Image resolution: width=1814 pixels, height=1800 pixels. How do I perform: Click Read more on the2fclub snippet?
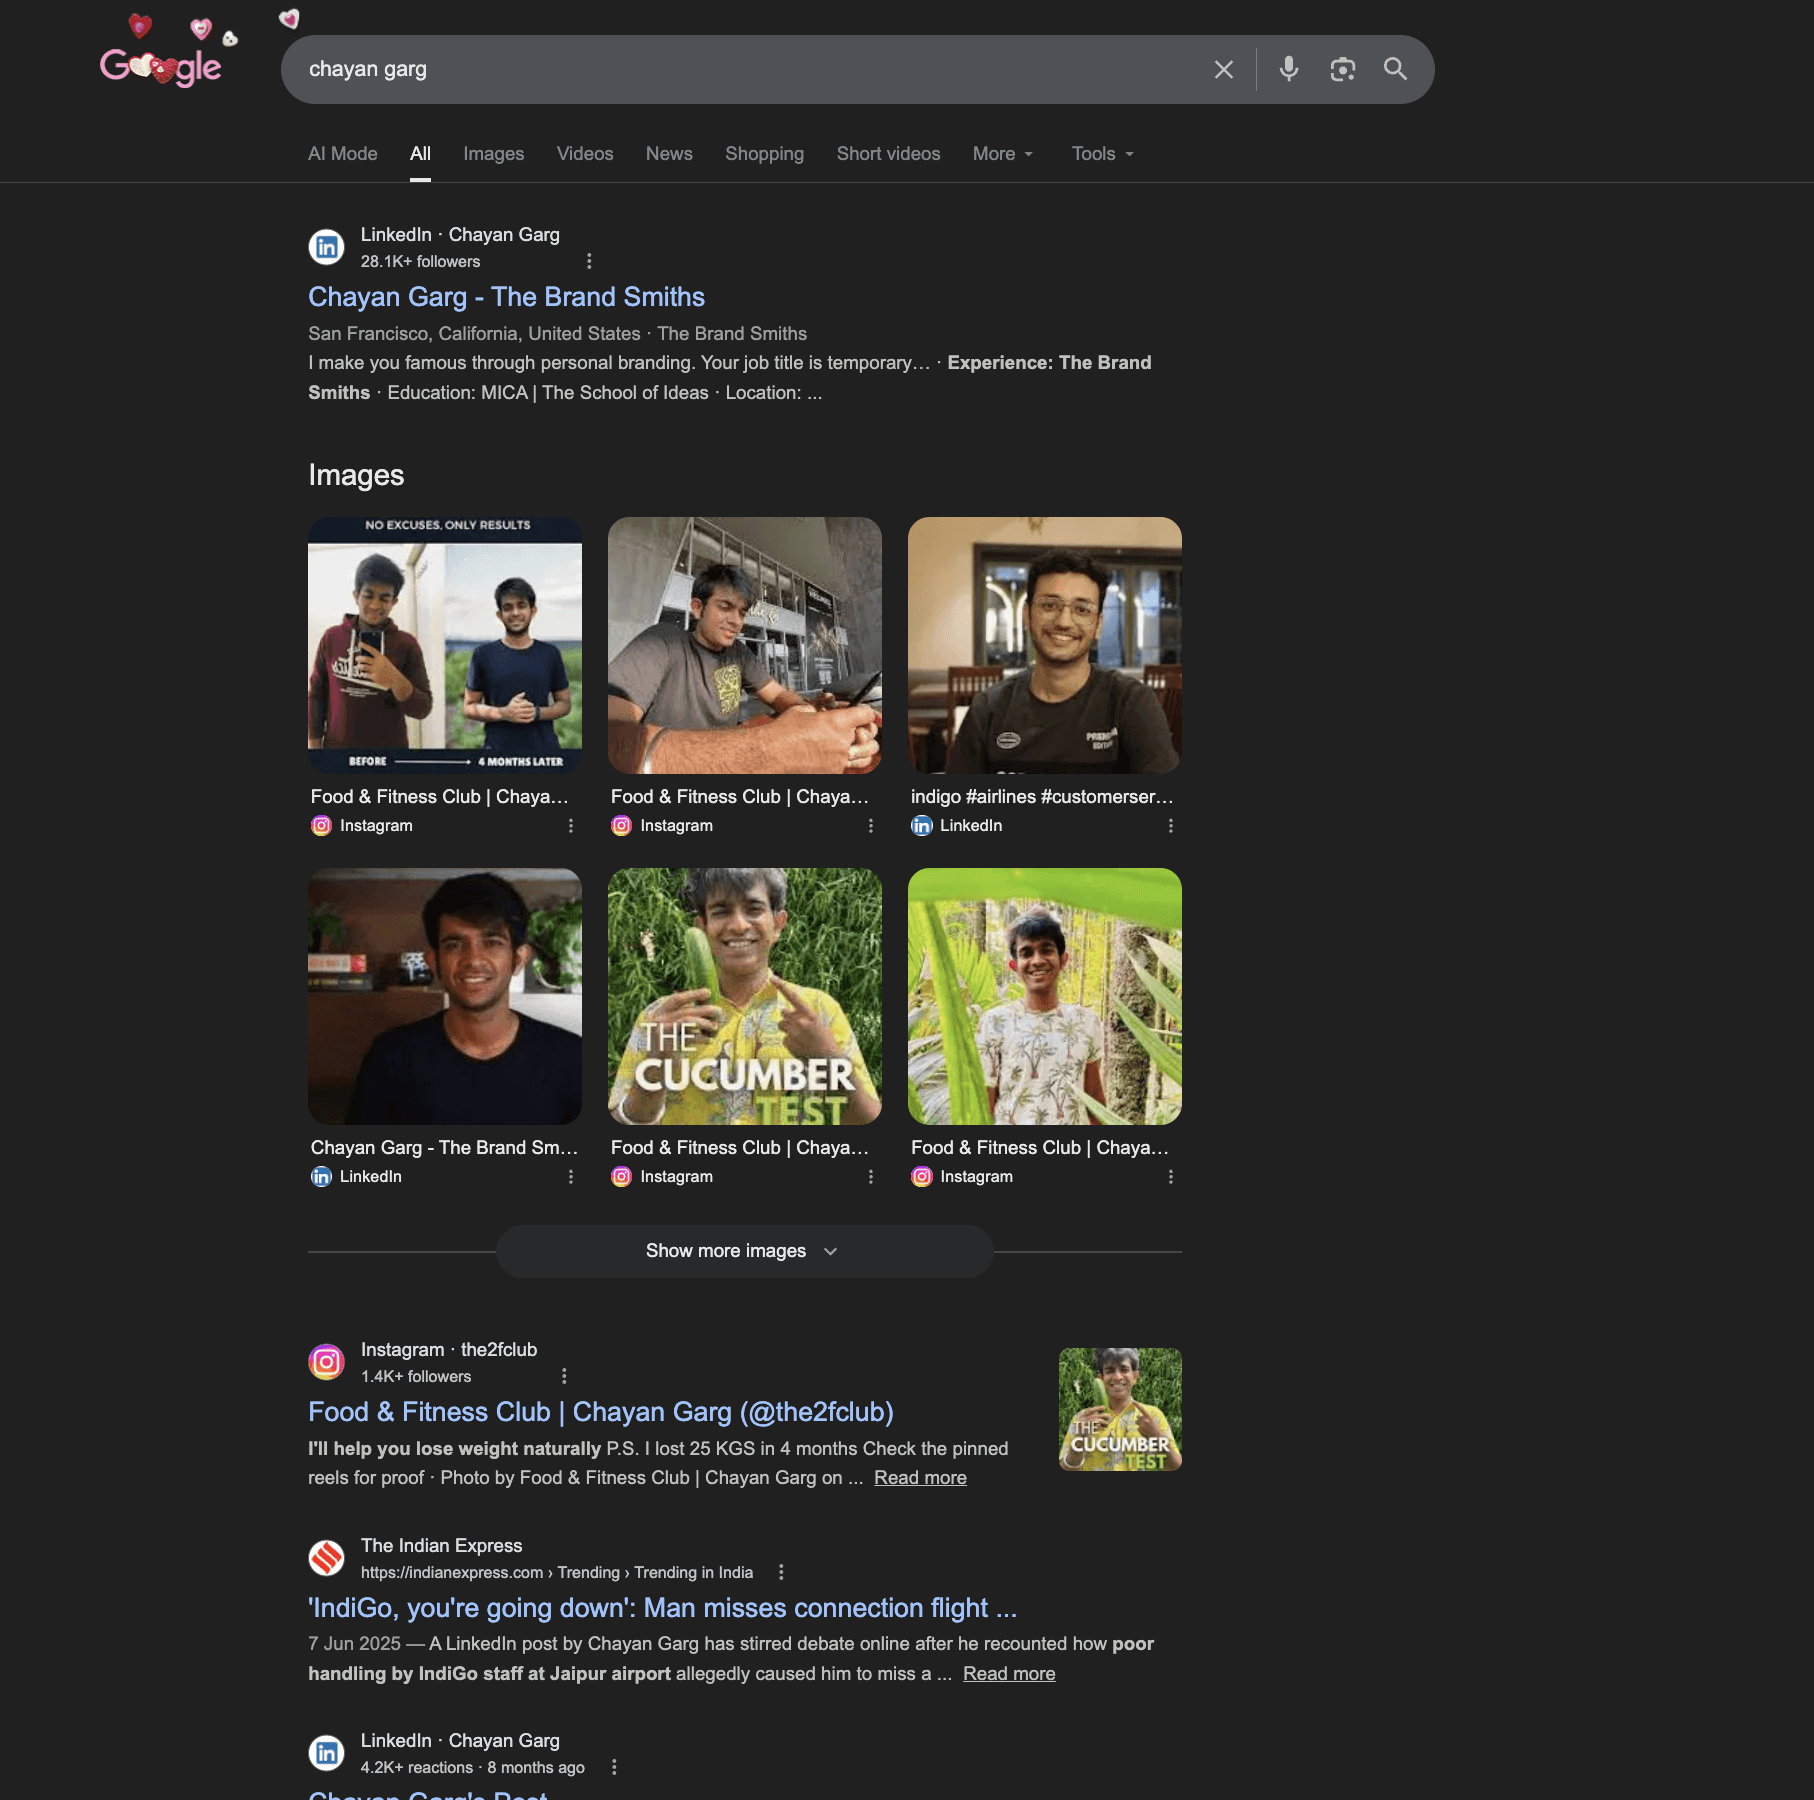pyautogui.click(x=920, y=1478)
